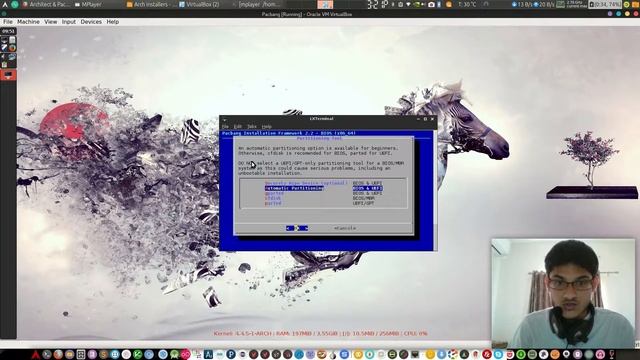Open LXTerminal's Help menu

[267, 127]
